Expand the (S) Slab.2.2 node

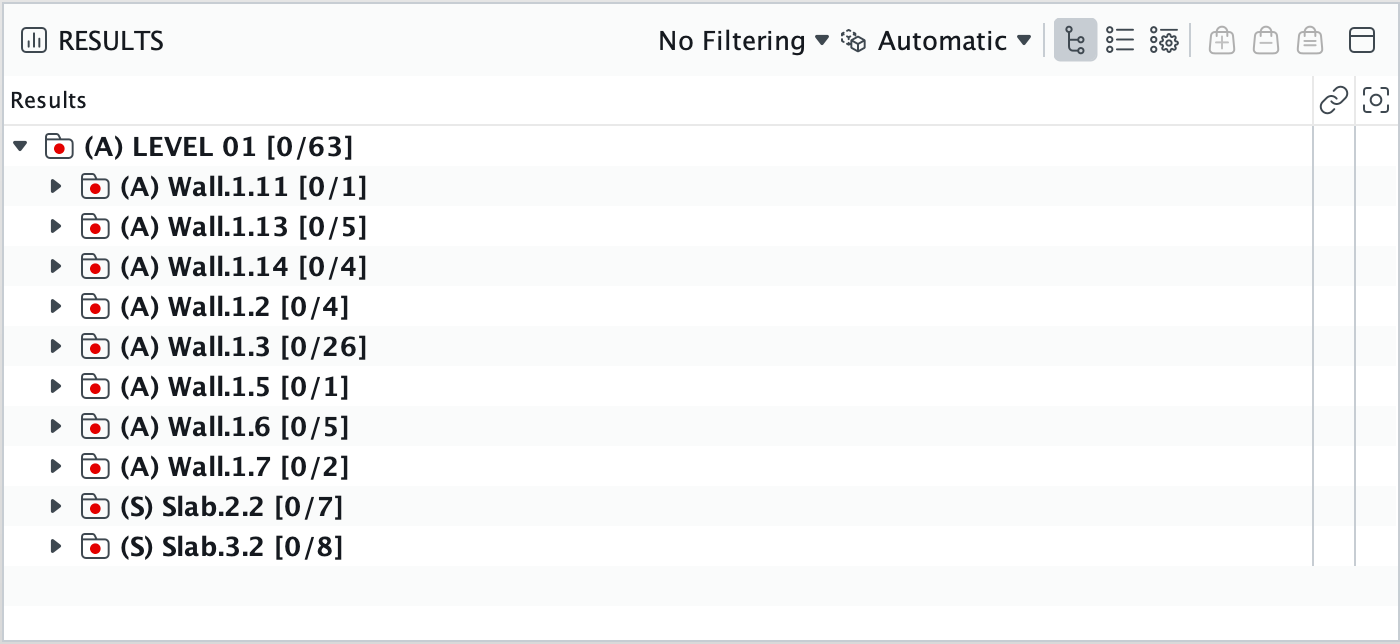[x=56, y=507]
